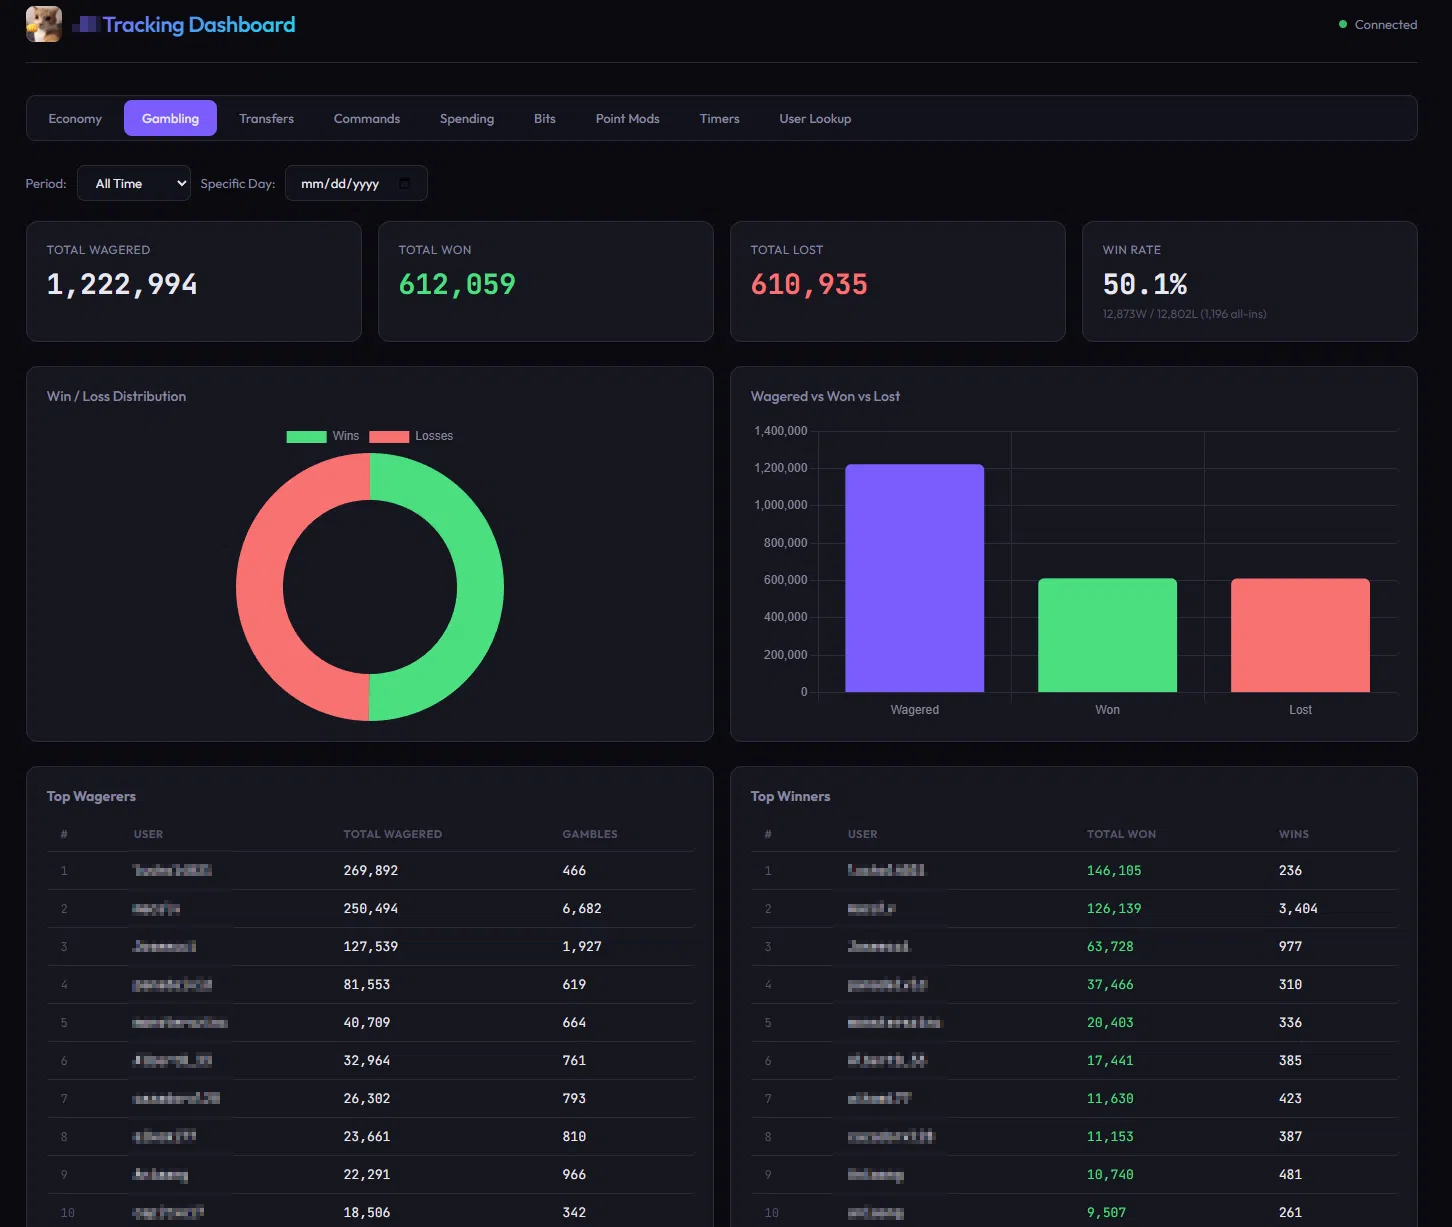Click the Tracking Dashboard title

(x=198, y=25)
